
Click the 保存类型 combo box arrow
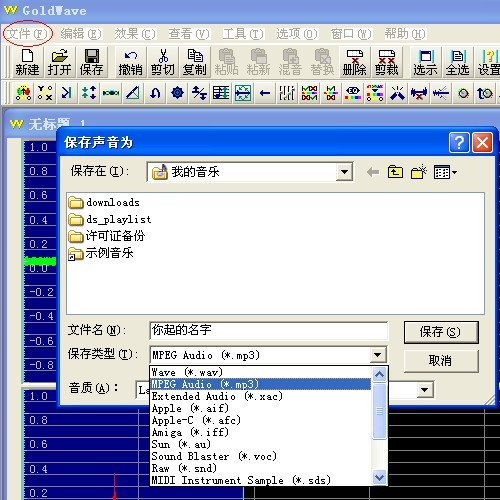pyautogui.click(x=378, y=355)
